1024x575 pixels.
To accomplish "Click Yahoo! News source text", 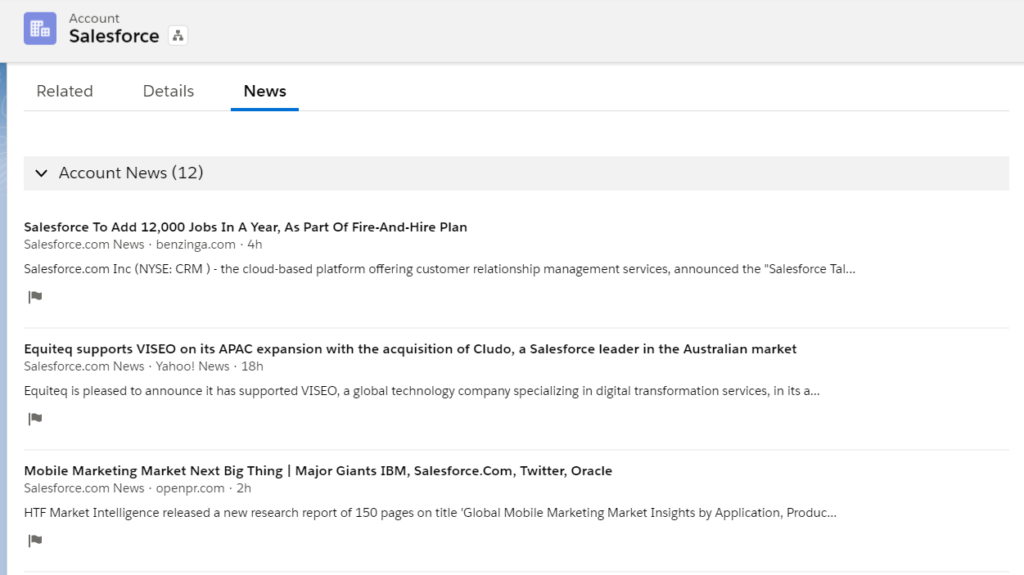I will tap(193, 367).
